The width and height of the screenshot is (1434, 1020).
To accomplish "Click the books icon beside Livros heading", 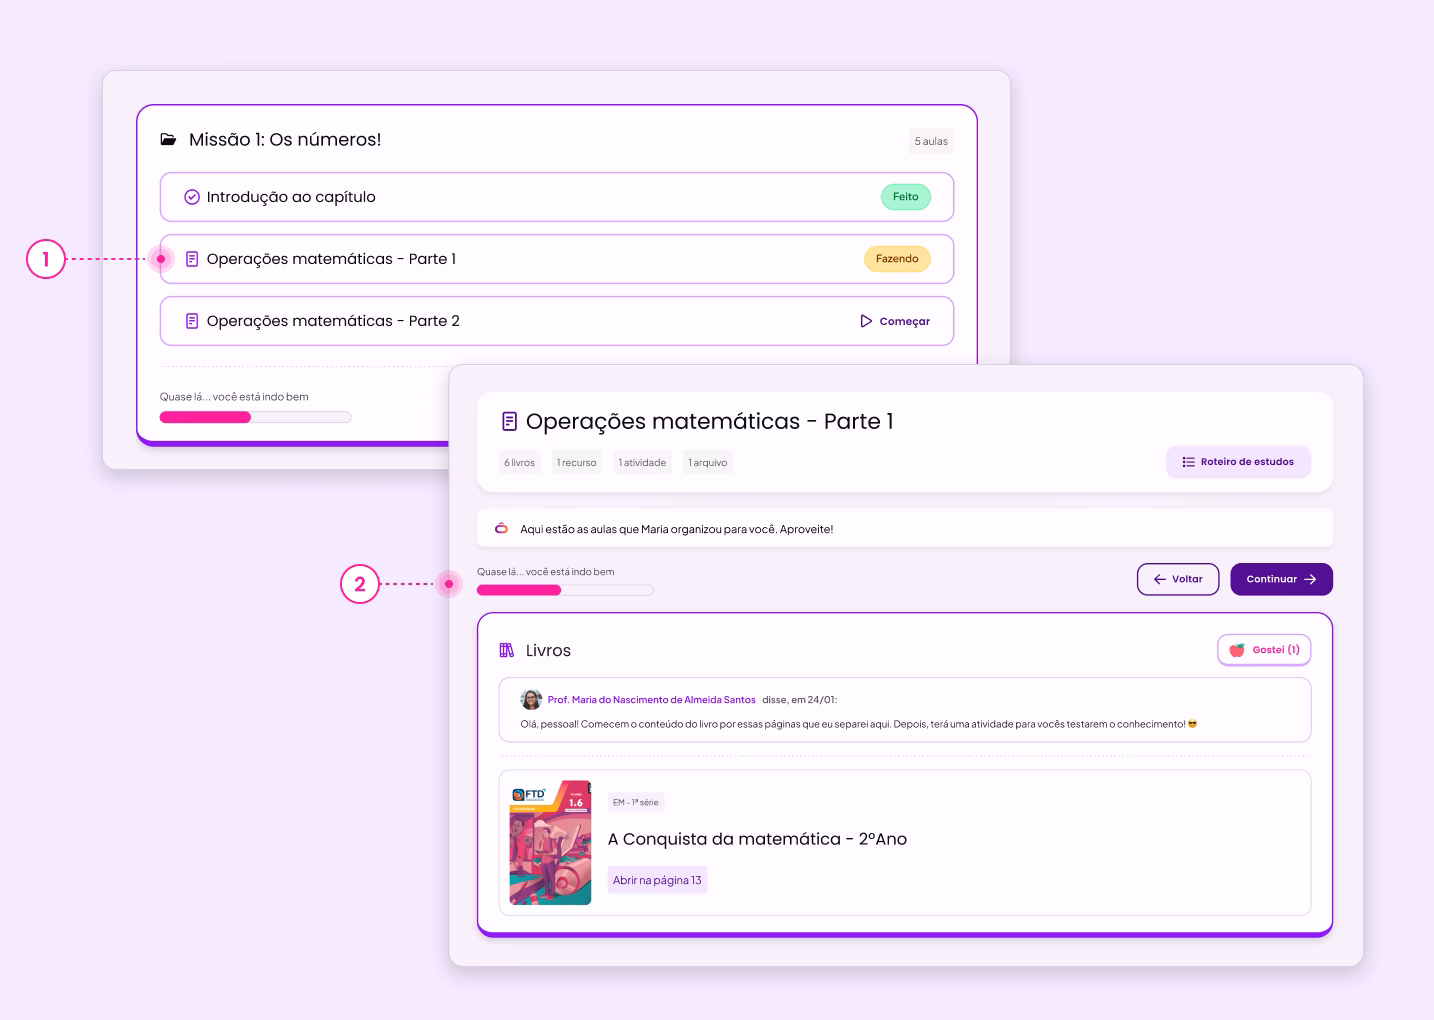I will coord(507,650).
